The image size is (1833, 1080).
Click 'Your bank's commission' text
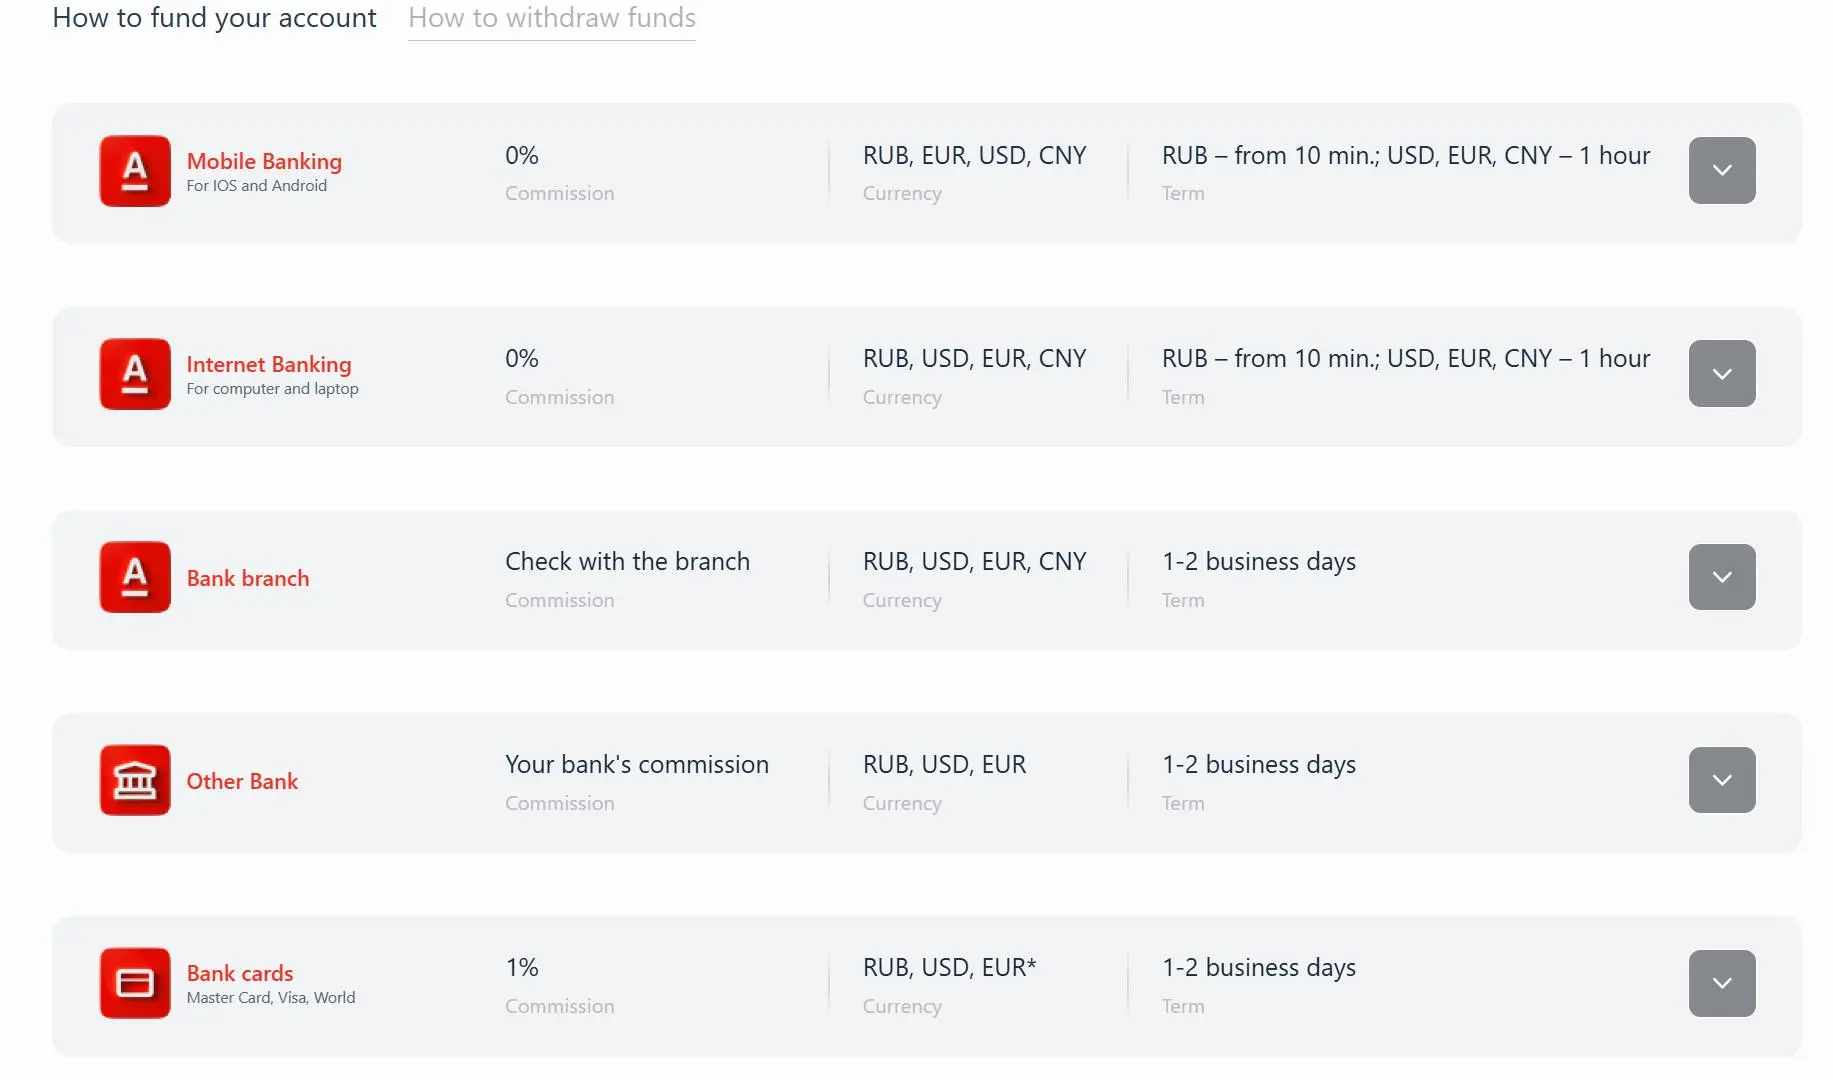637,764
